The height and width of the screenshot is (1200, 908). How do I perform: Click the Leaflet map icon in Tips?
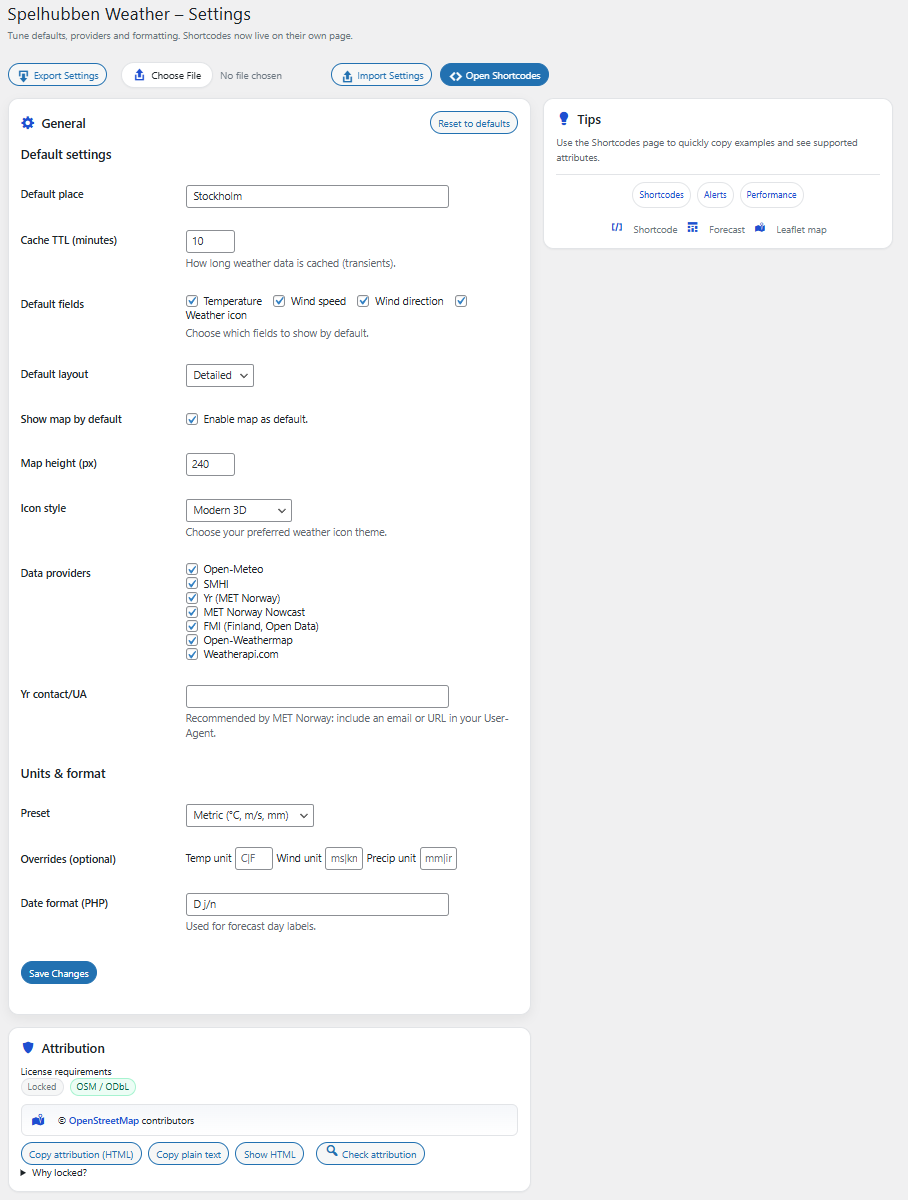[x=760, y=228]
